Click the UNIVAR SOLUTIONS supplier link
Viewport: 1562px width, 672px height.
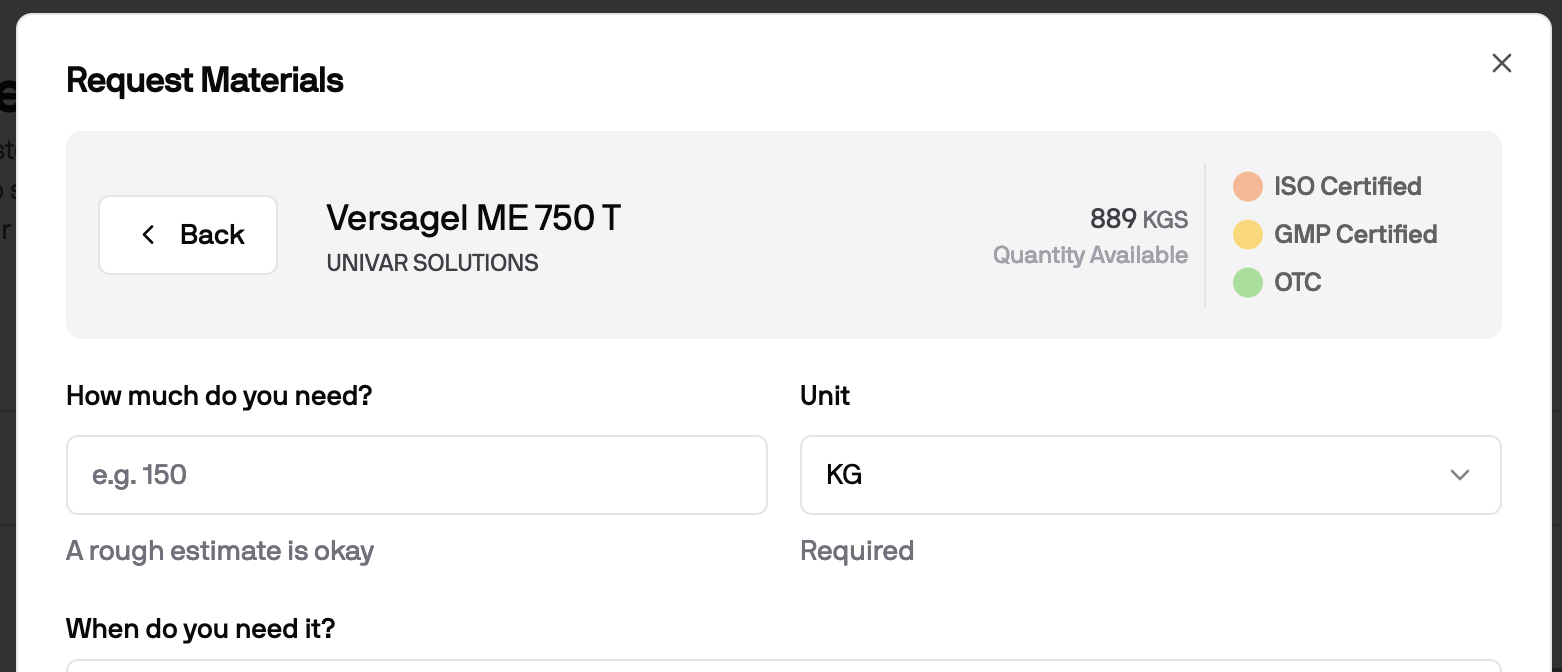(432, 262)
